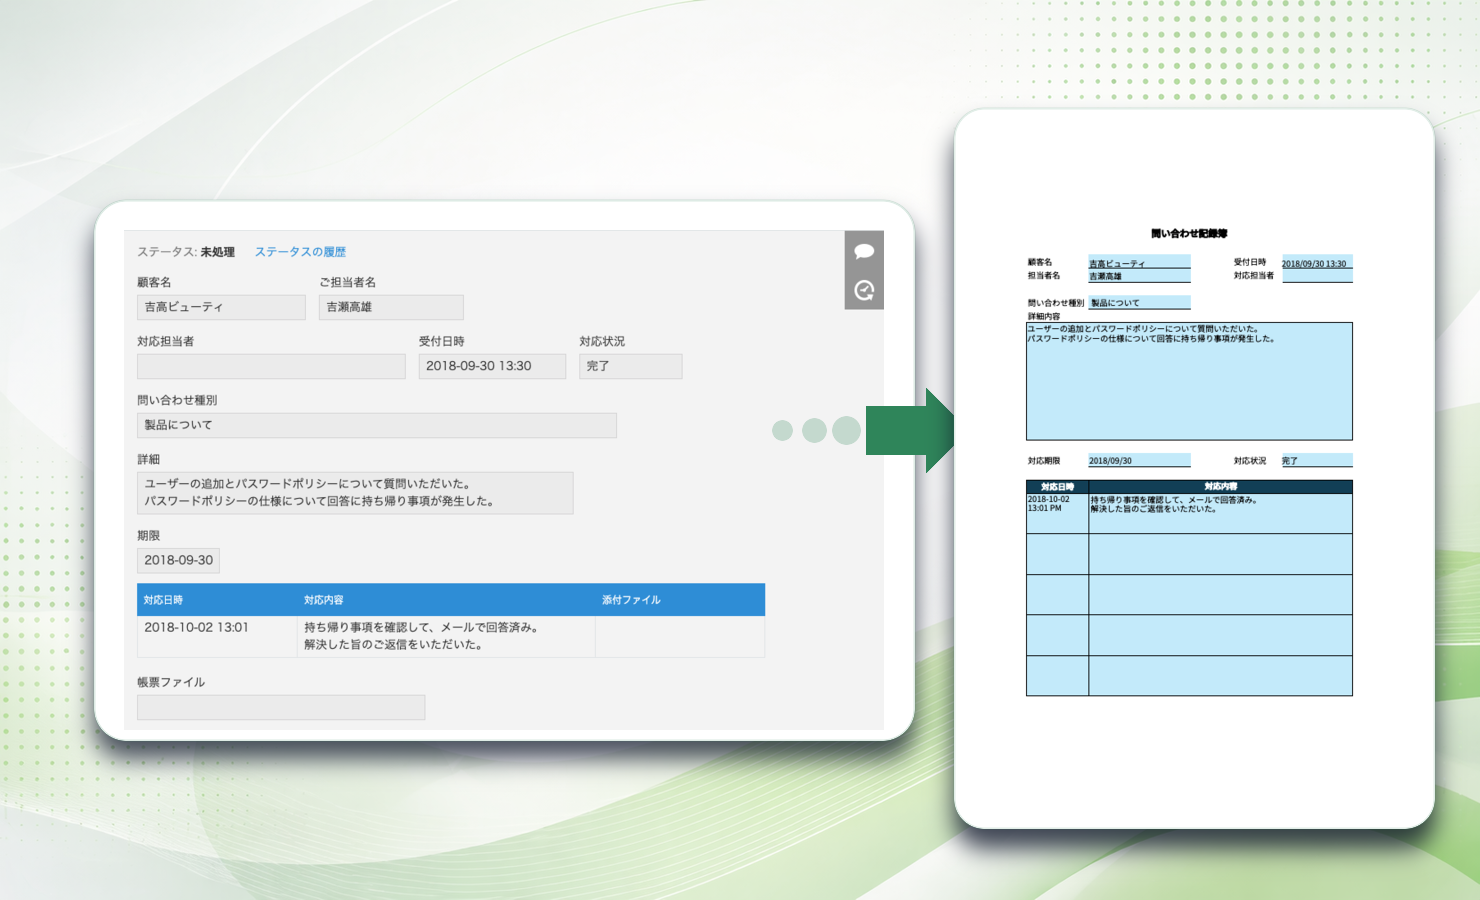
Task: Click the report's empty 対応担当者 value cell
Action: click(1317, 276)
